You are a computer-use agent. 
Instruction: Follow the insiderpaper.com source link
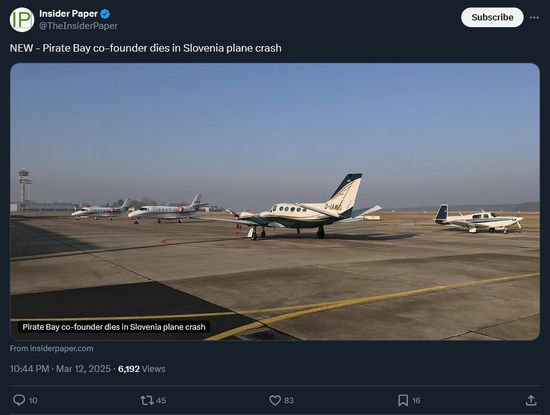(52, 348)
